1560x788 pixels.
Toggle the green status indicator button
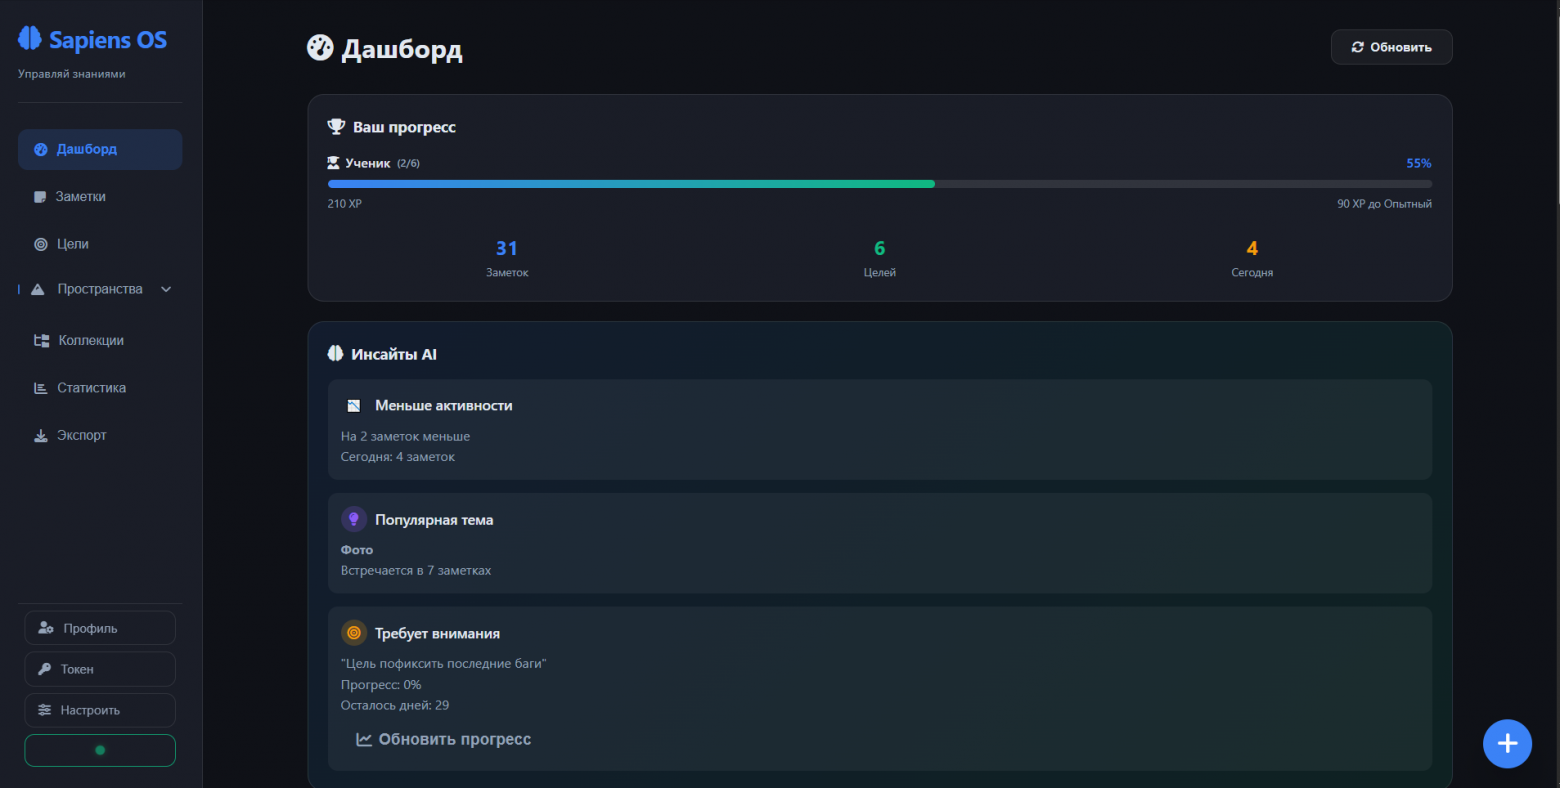click(100, 750)
